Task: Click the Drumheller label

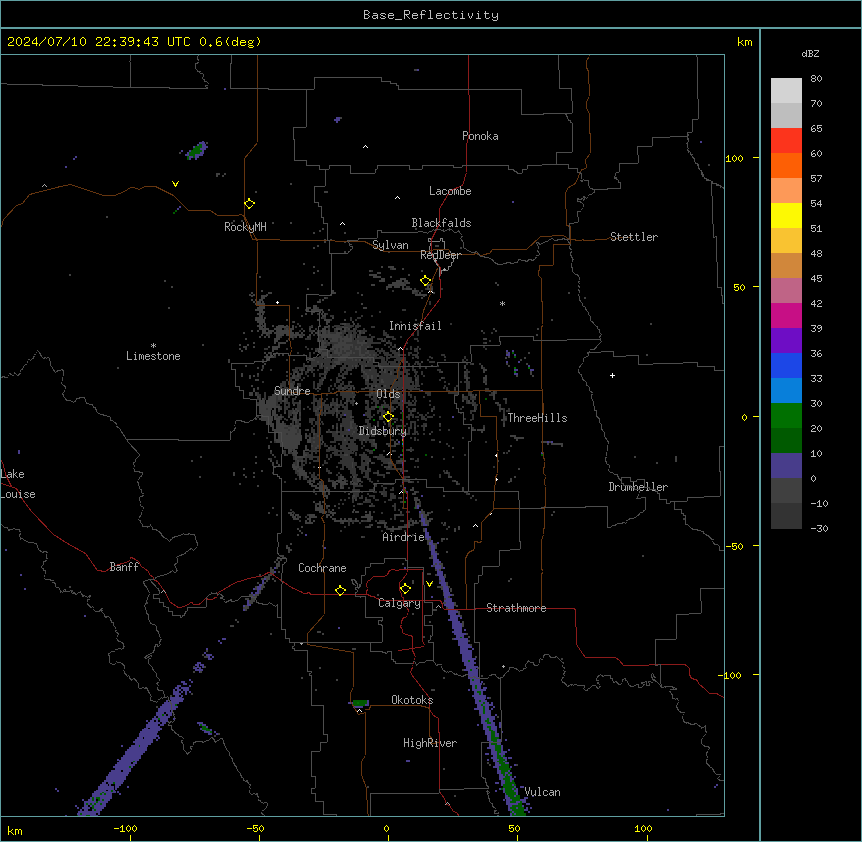Action: coord(638,487)
